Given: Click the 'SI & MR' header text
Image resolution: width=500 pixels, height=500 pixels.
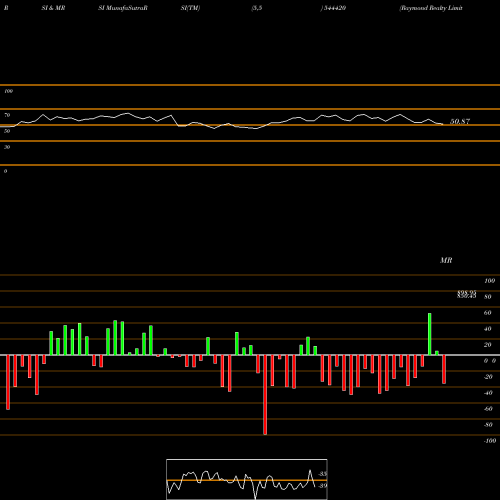Looking at the screenshot, I should [x=53, y=8].
